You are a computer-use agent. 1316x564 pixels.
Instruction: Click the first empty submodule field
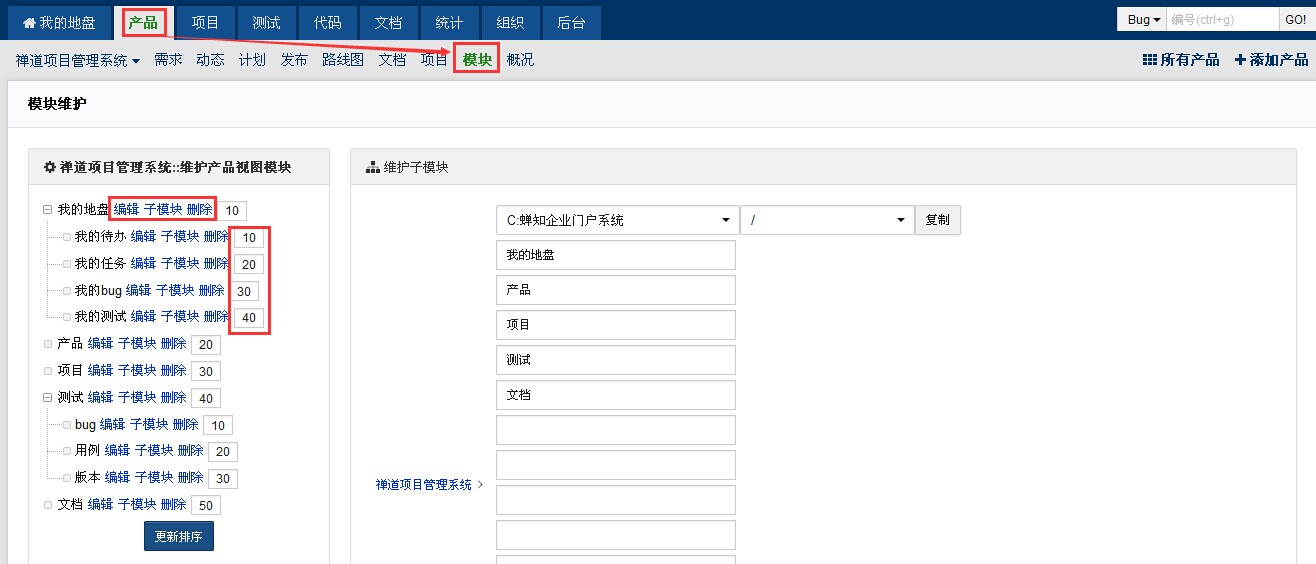[616, 430]
